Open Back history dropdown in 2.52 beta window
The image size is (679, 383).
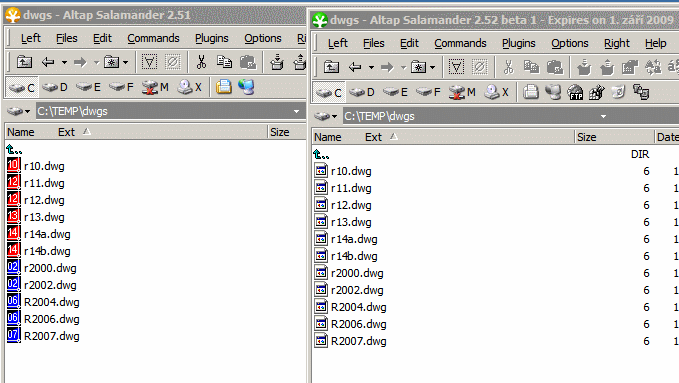[371, 68]
